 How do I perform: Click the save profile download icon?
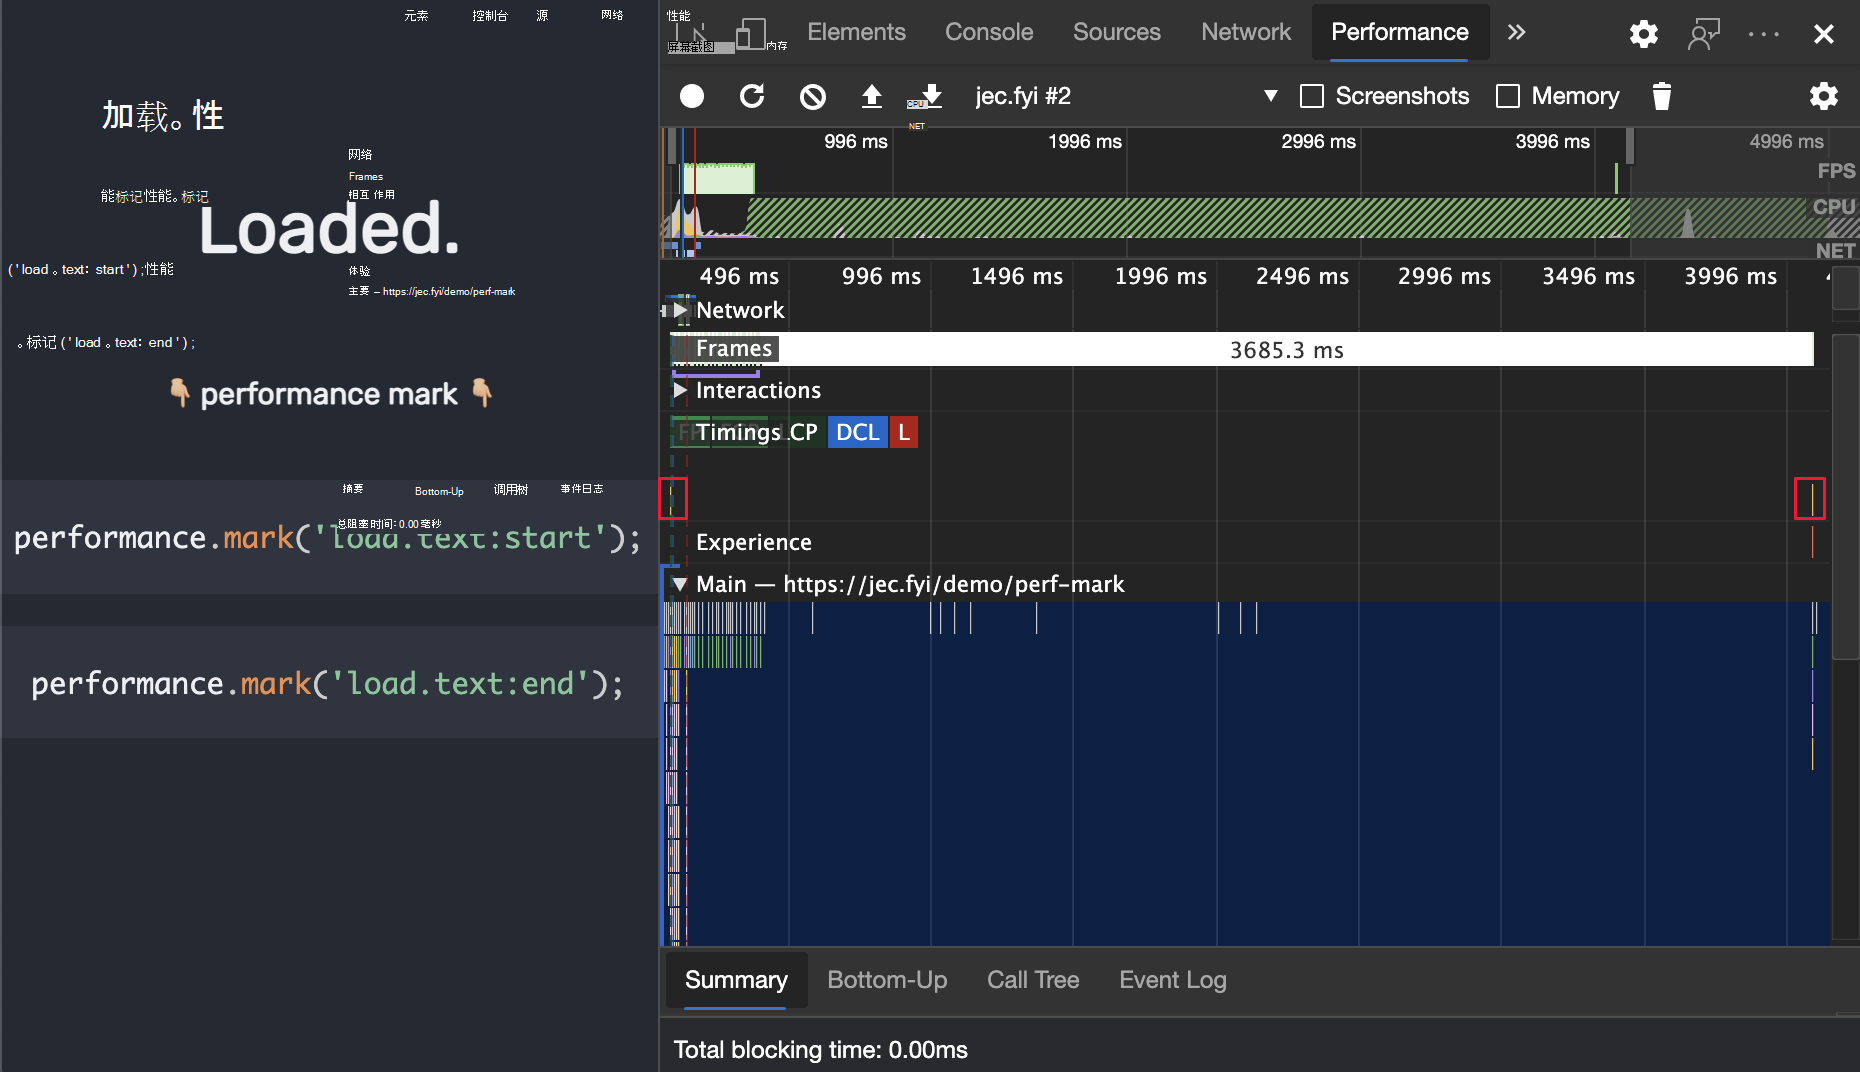click(x=932, y=96)
